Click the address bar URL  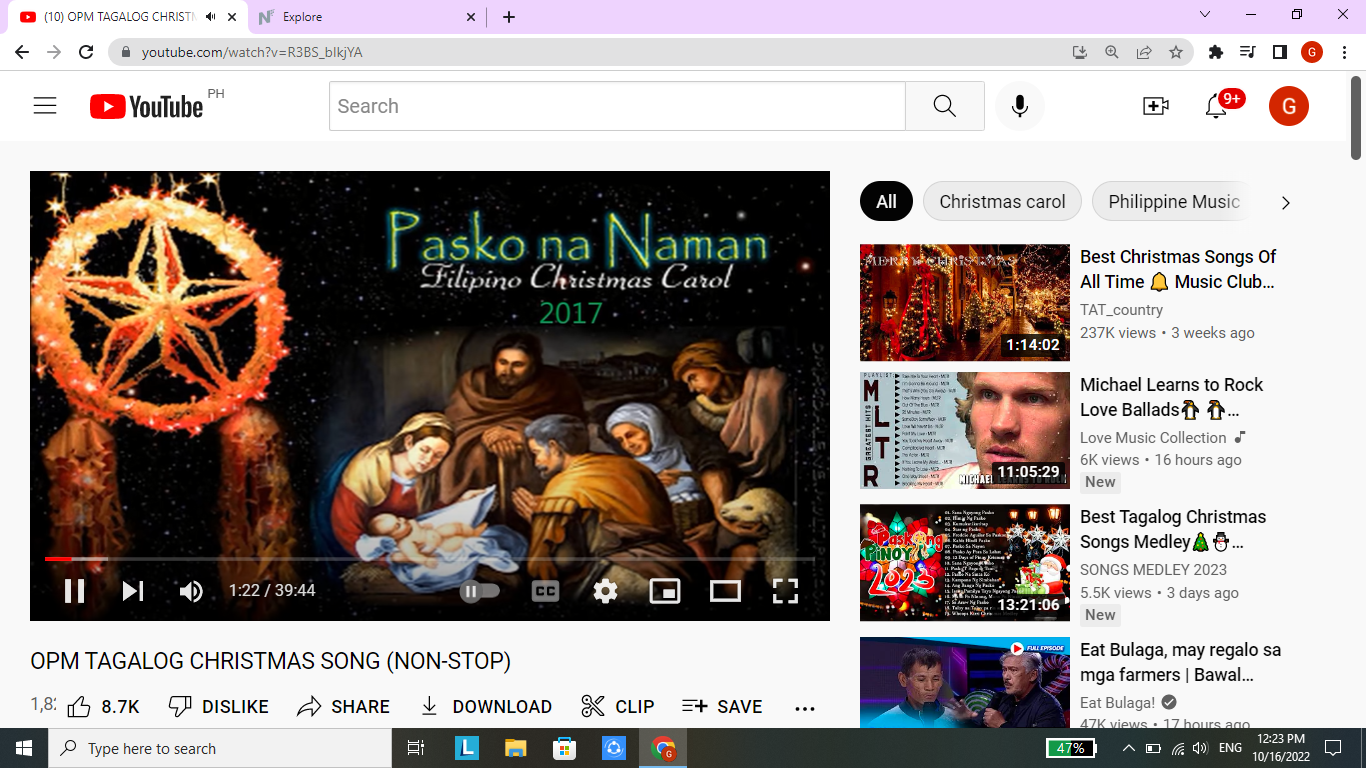[x=252, y=52]
